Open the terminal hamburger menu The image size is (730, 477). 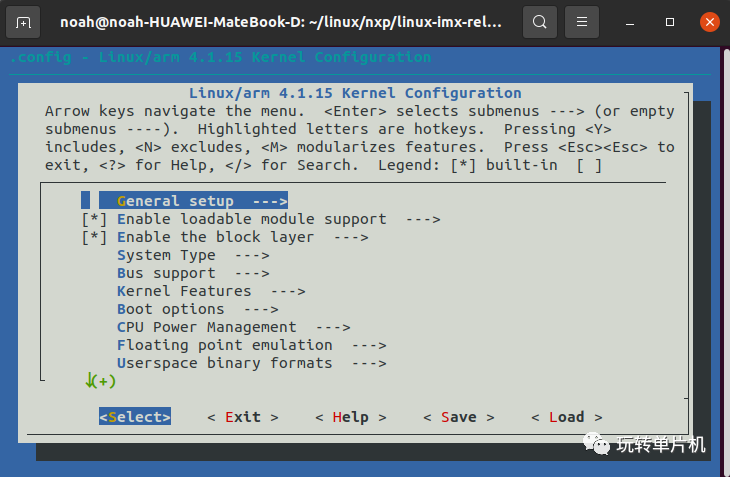coord(581,22)
